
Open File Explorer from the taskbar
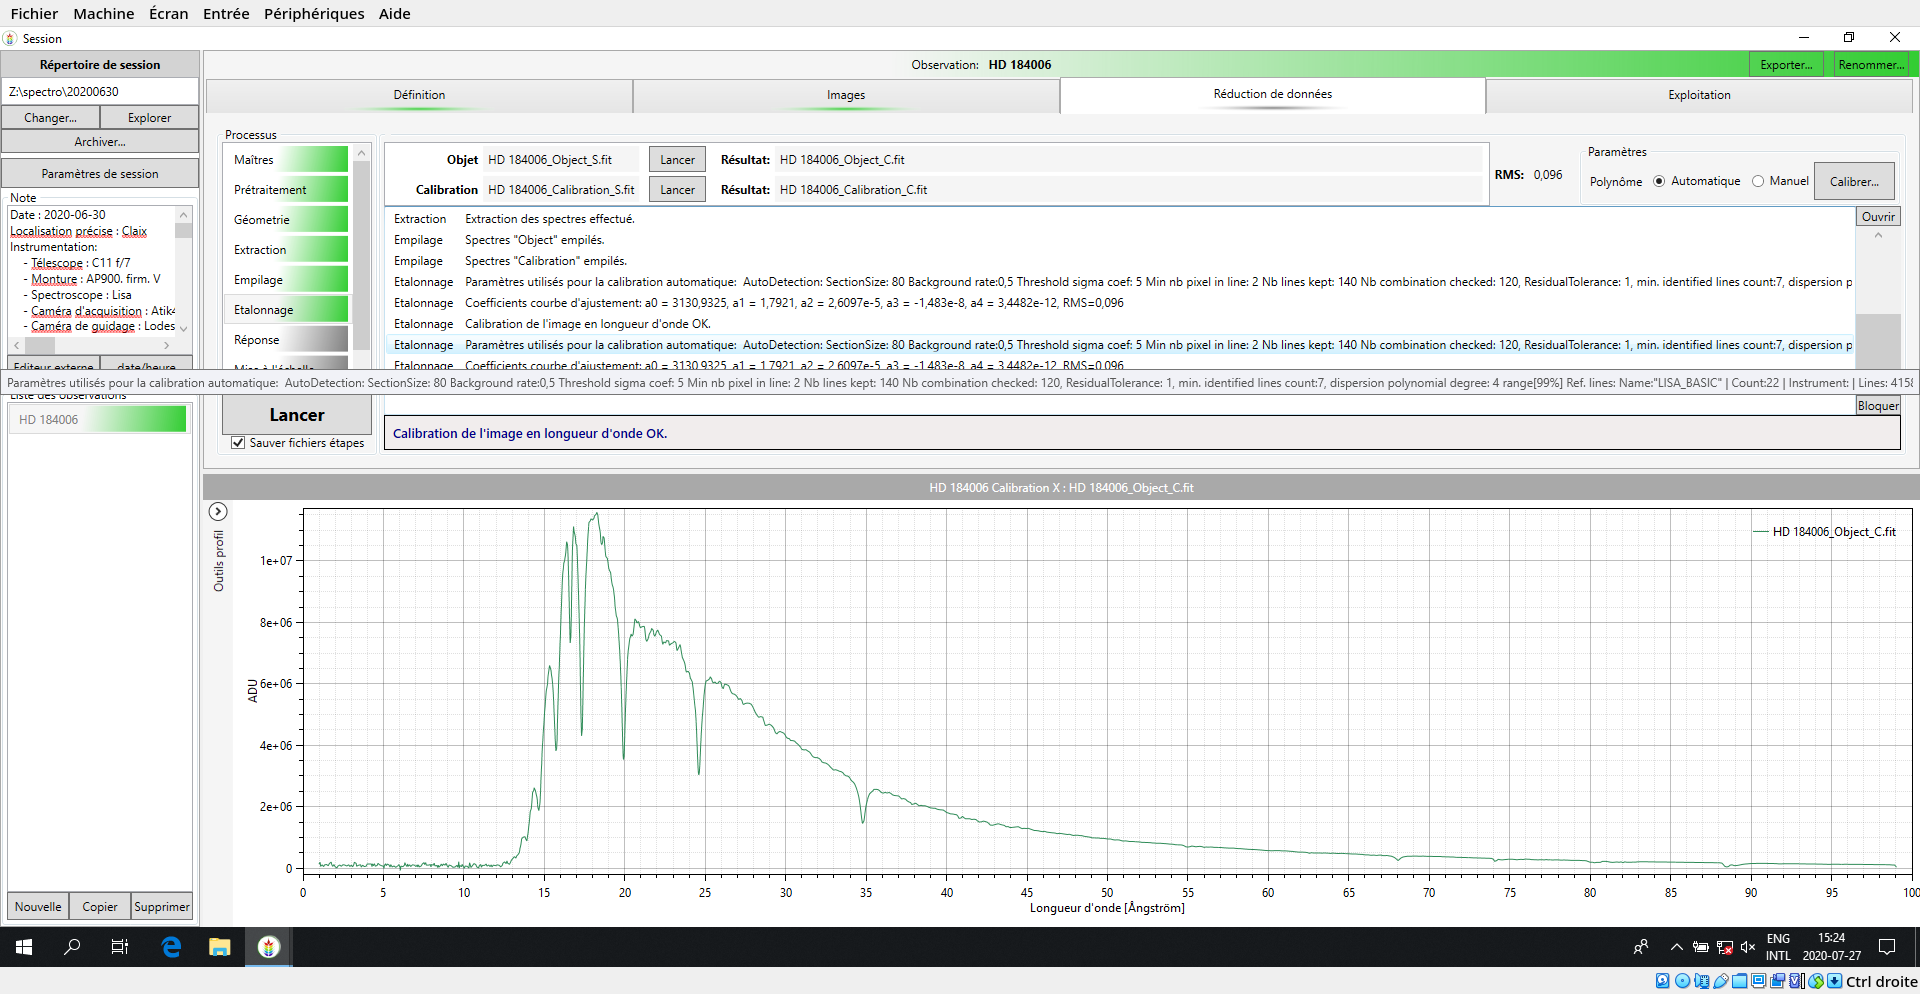pos(219,947)
